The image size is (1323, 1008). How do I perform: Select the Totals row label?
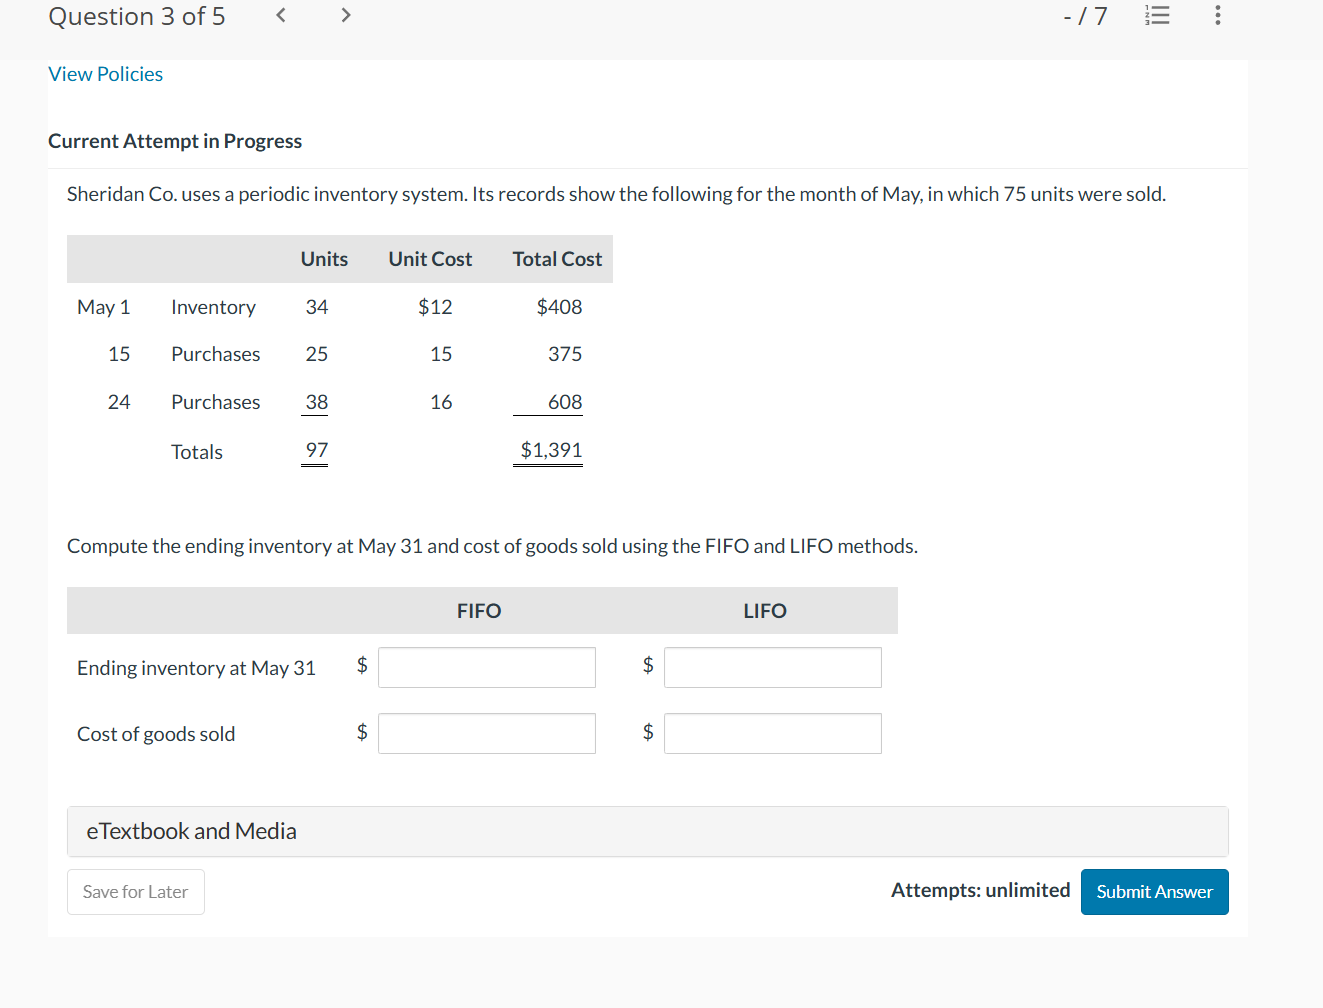coord(197,452)
